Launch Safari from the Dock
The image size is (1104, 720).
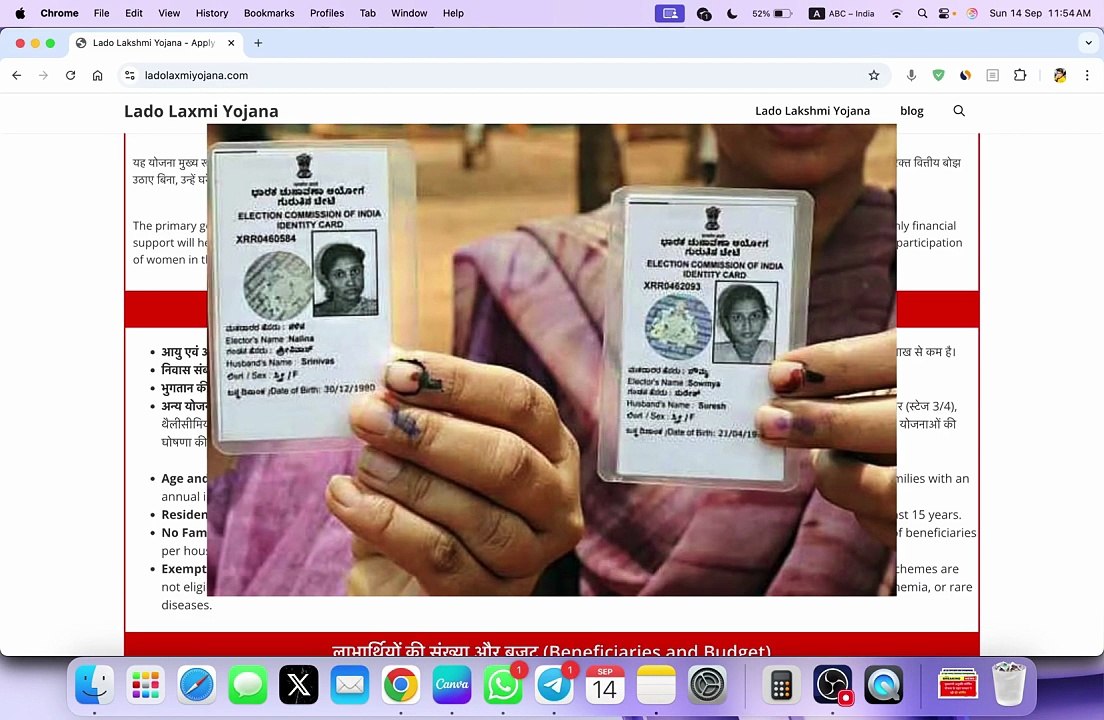[196, 684]
